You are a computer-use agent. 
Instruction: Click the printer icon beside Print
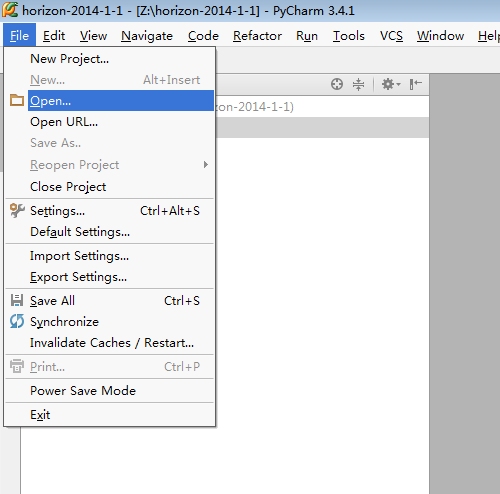coord(17,366)
